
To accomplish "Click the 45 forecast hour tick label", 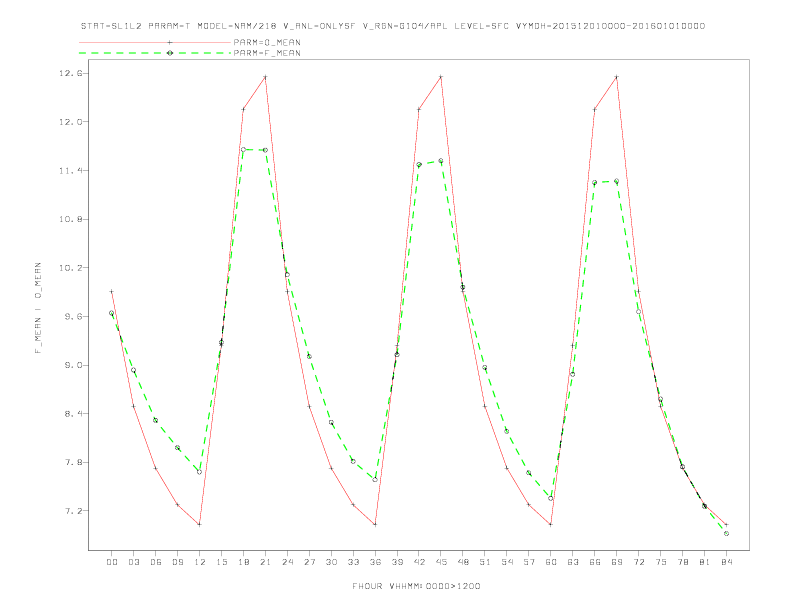I will [x=441, y=562].
